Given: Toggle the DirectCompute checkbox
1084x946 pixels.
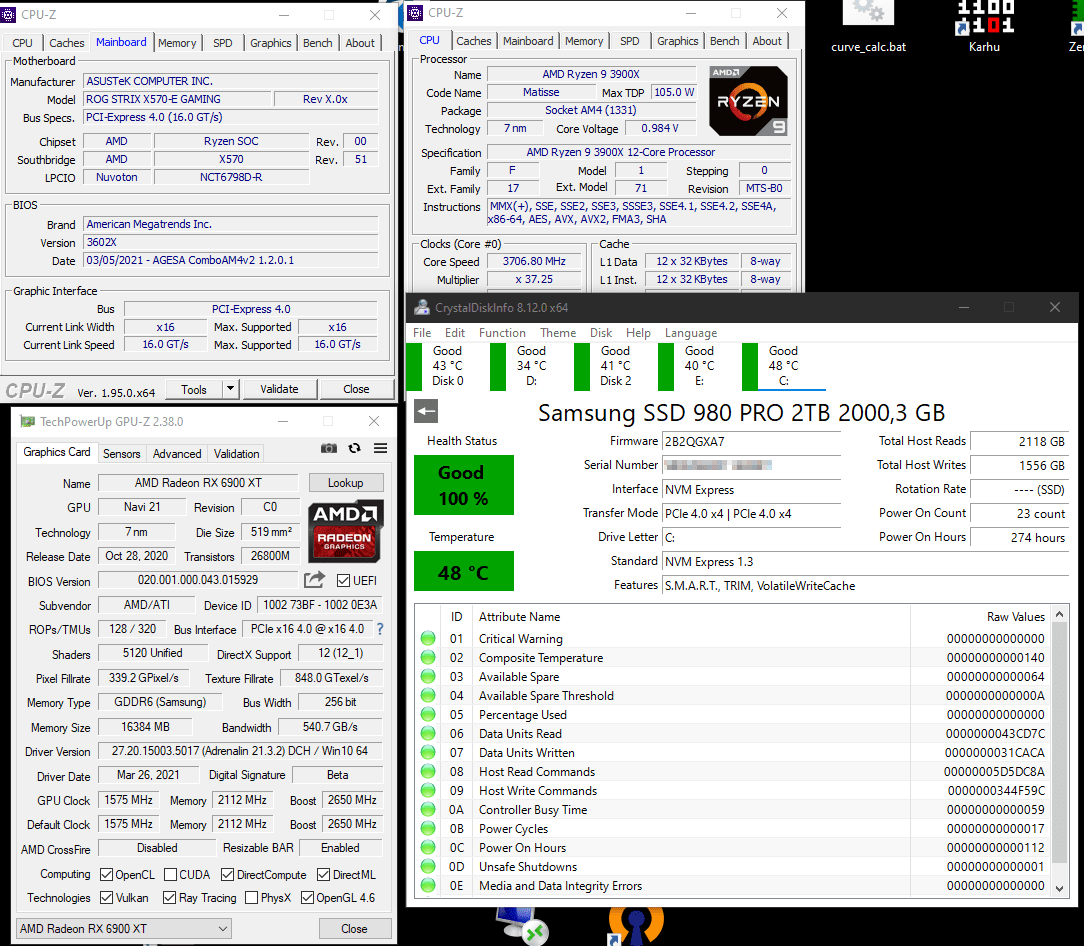Looking at the screenshot, I should tap(227, 875).
